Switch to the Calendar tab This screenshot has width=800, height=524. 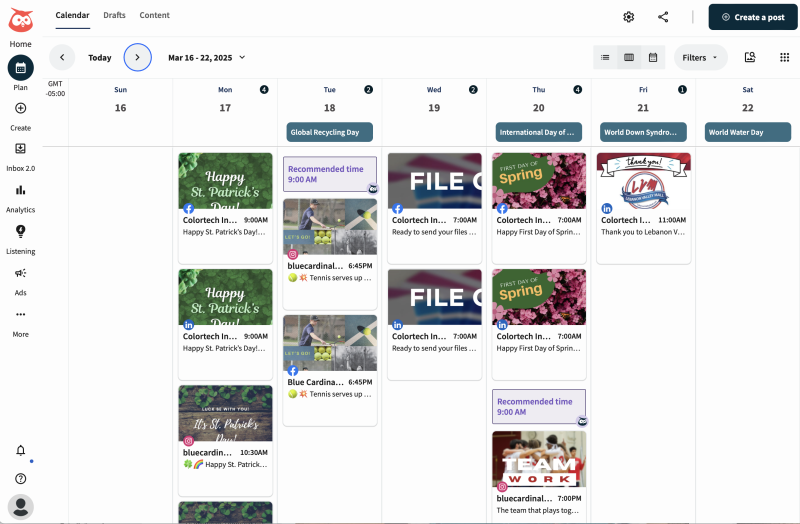[x=72, y=15]
